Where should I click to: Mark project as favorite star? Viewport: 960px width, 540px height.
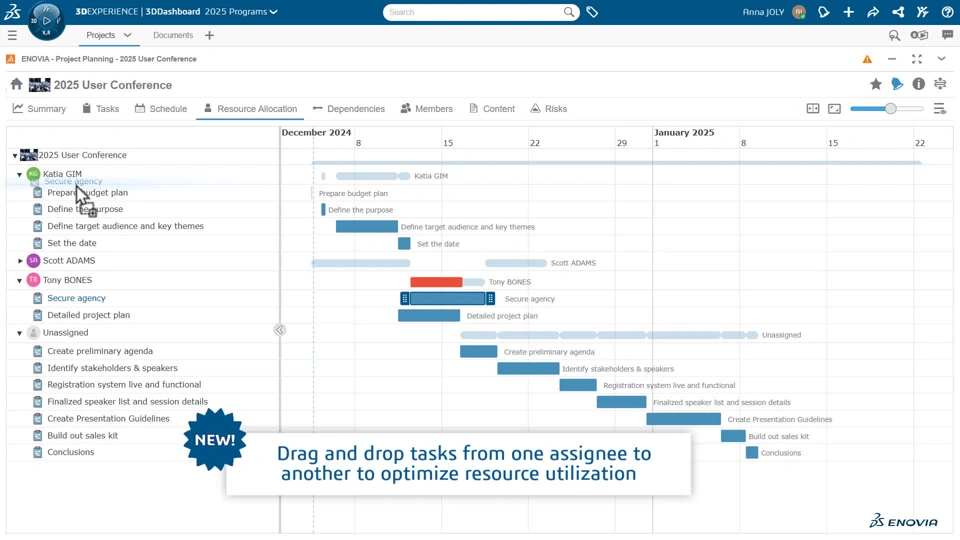pos(876,84)
